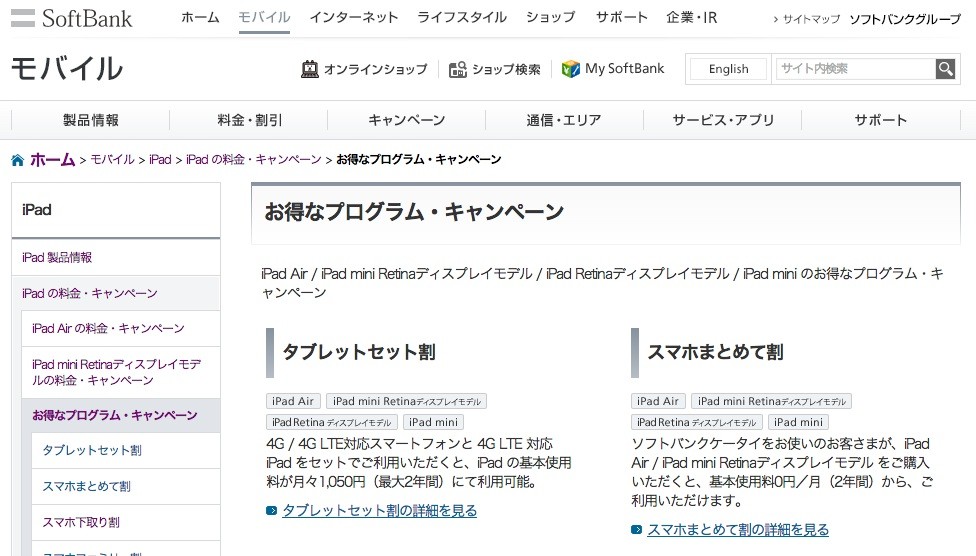The height and width of the screenshot is (556, 976).
Task: Open タブレットセット割 in sidebar
Action: (126, 451)
